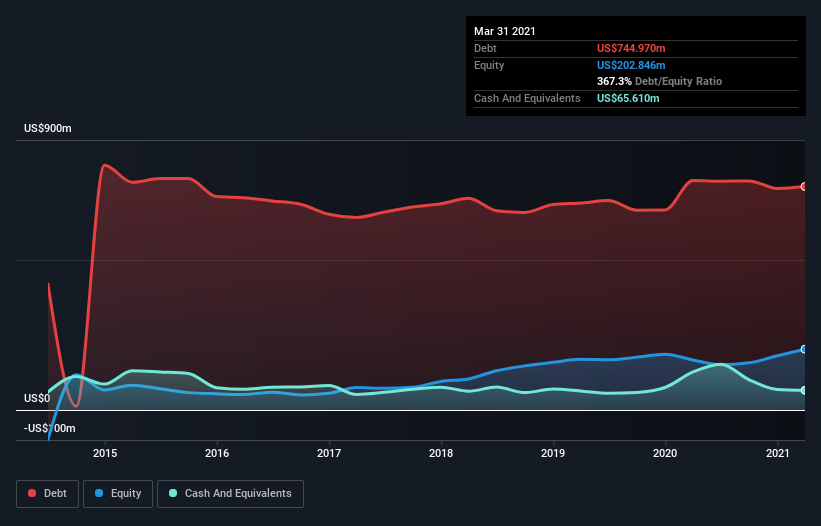The width and height of the screenshot is (821, 526).
Task: Click the US$744.970m debt value
Action: click(631, 48)
